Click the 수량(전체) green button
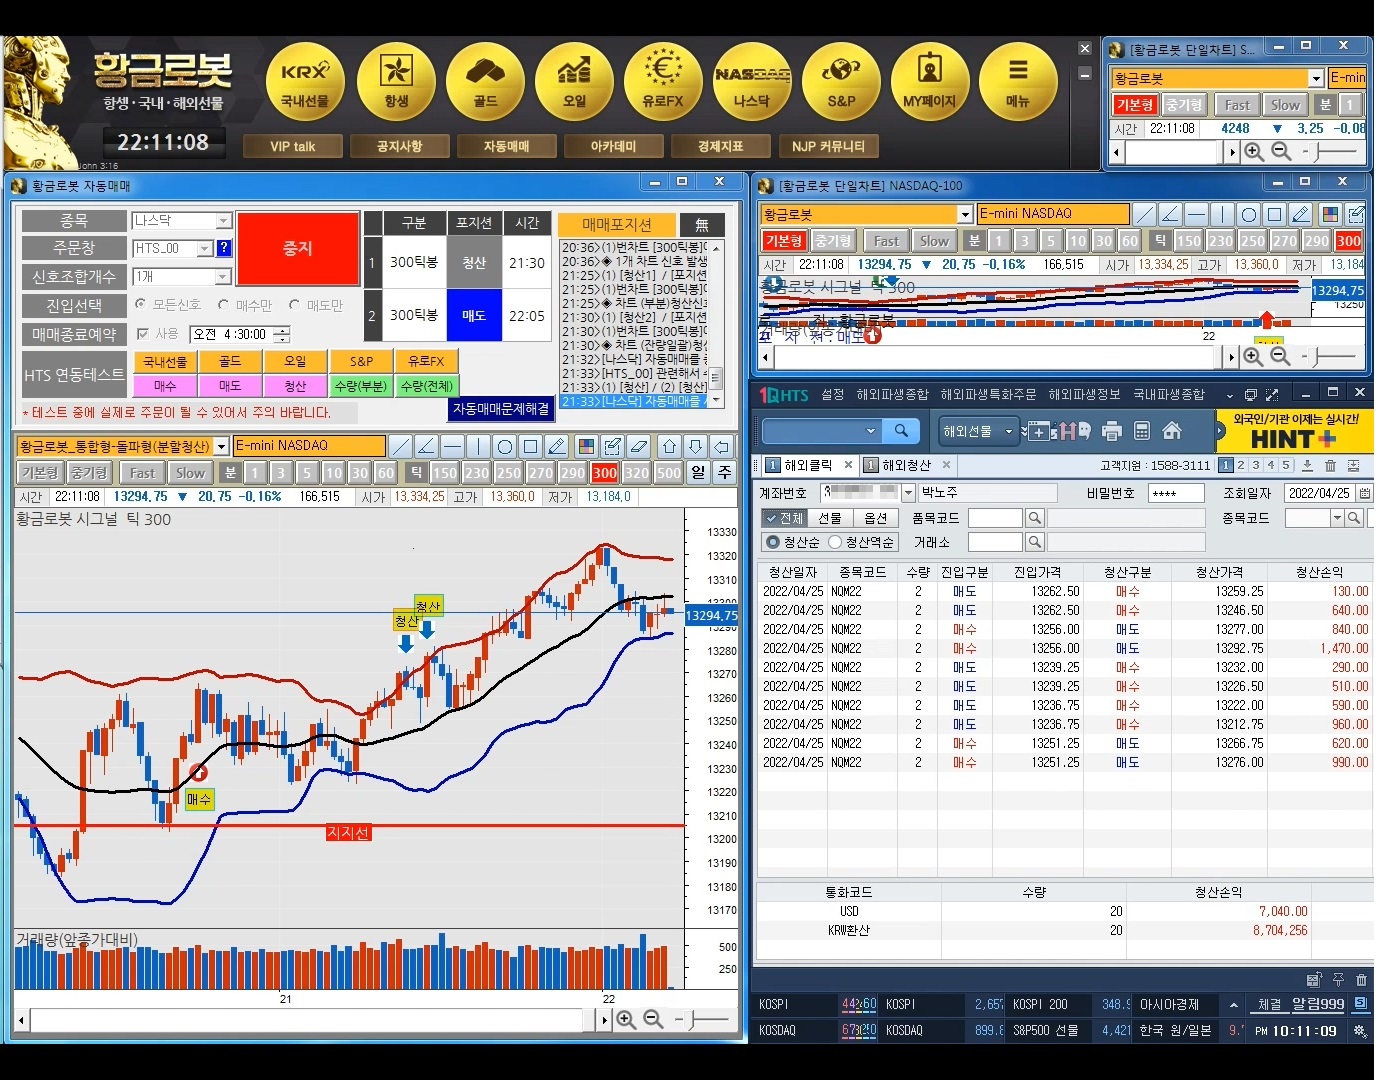Screen dimensions: 1380x1080 pos(427,386)
